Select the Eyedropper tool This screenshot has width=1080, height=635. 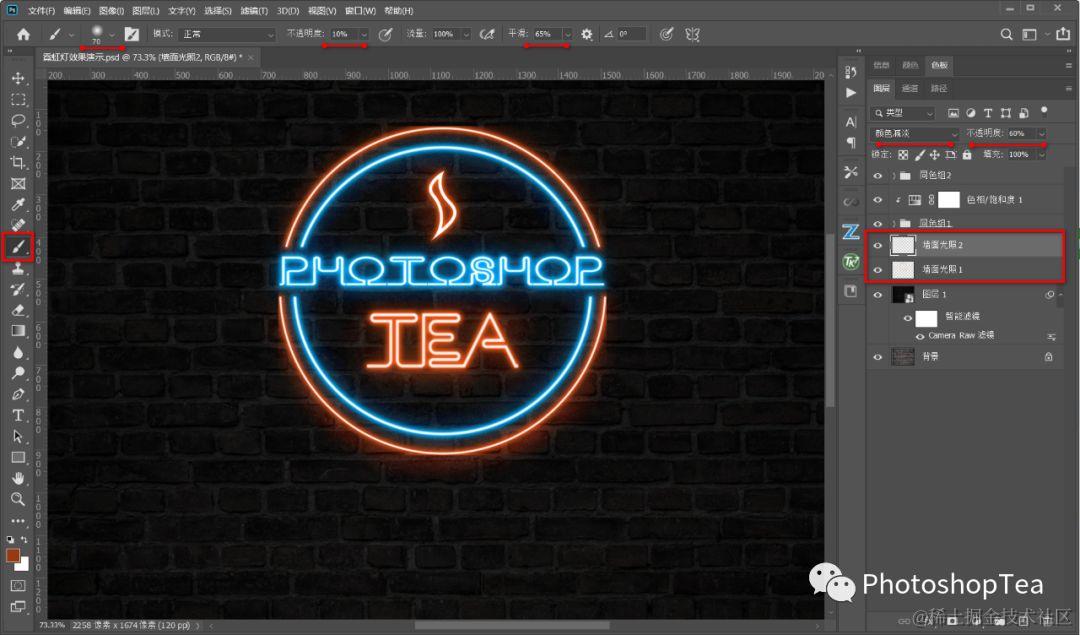pos(18,205)
